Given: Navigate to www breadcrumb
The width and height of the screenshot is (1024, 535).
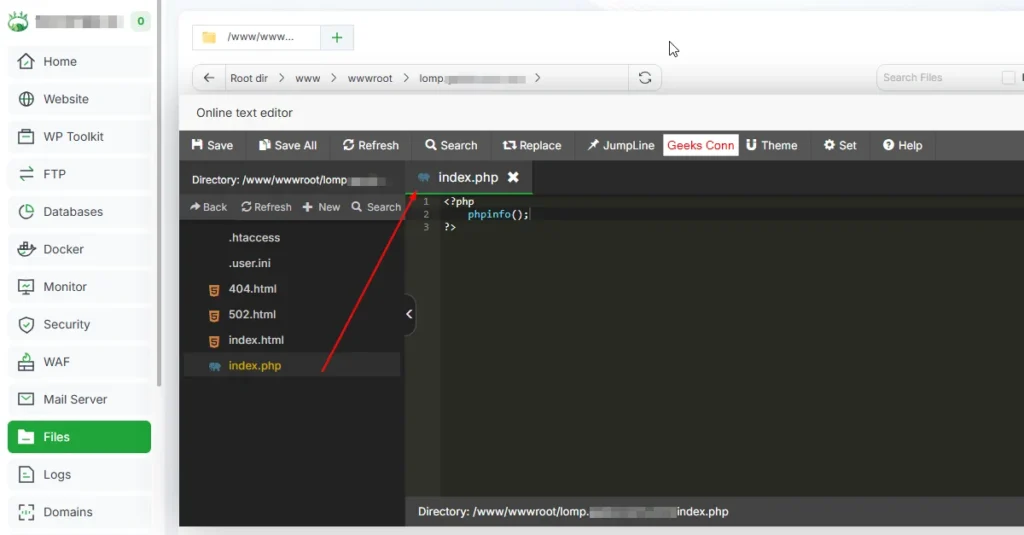Looking at the screenshot, I should (308, 78).
